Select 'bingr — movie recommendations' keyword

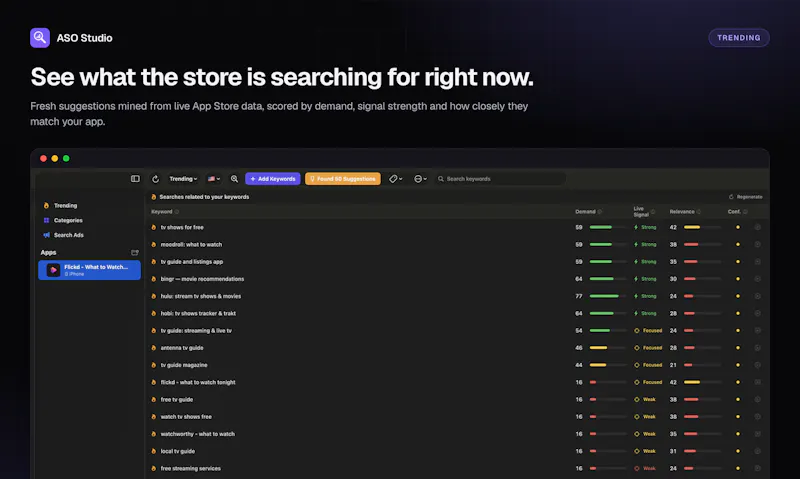(203, 279)
